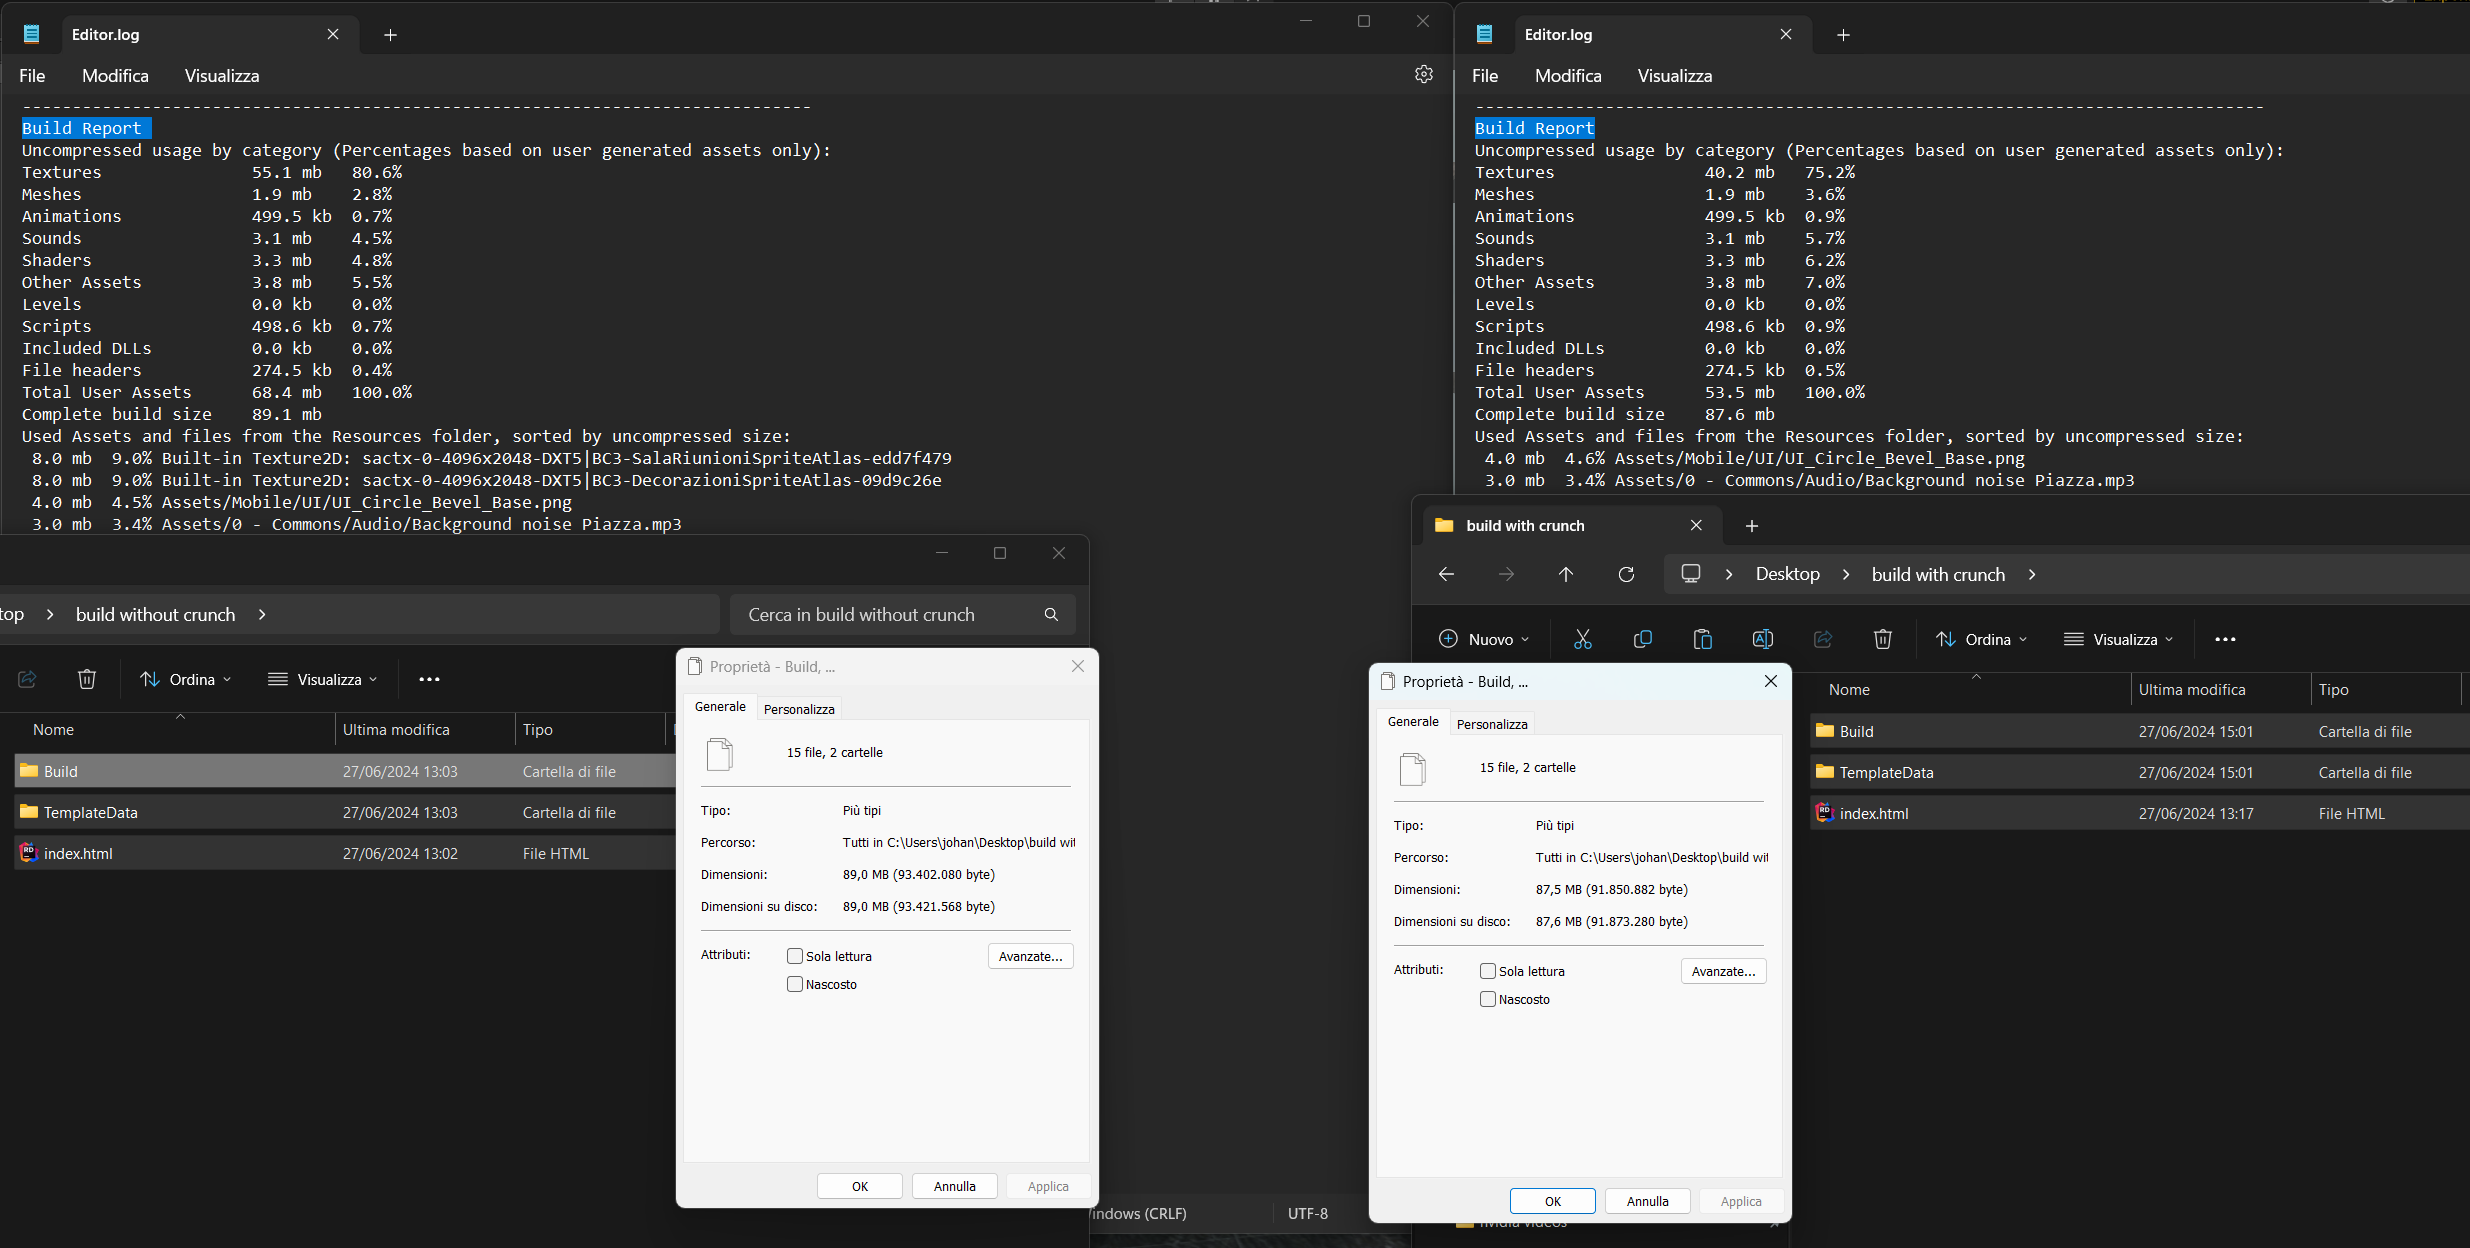Screen dimensions: 2470x1248
Task: Copy files with the Copy toolbar icon
Action: tap(1642, 639)
